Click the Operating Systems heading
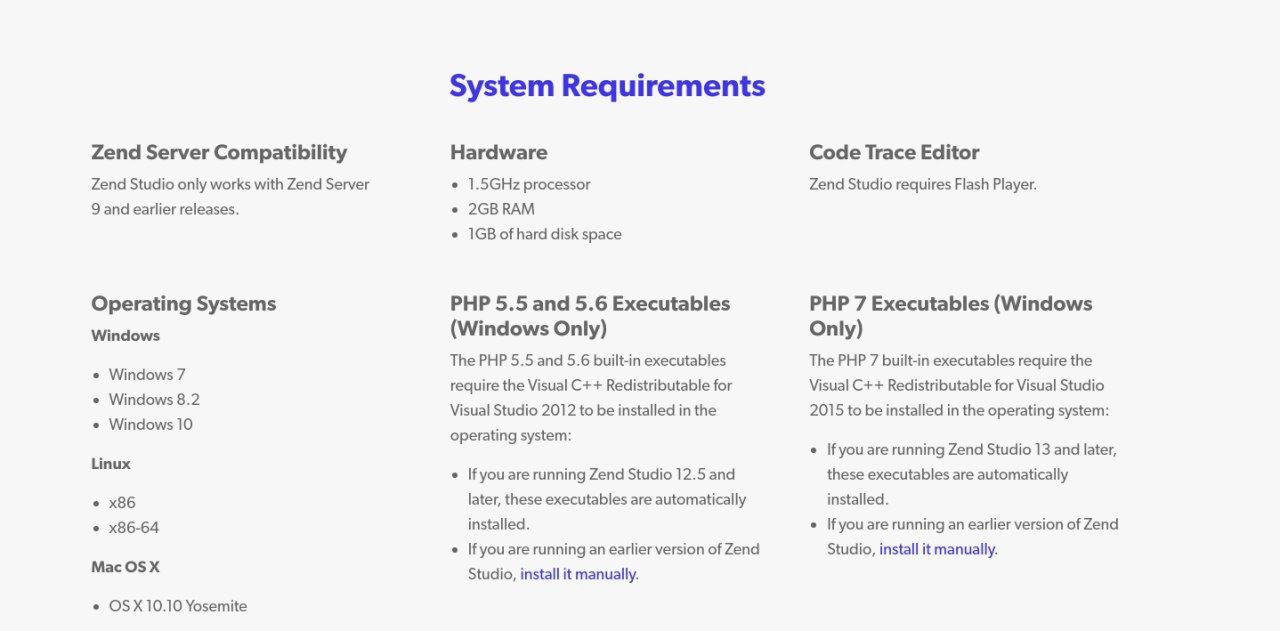 (183, 303)
